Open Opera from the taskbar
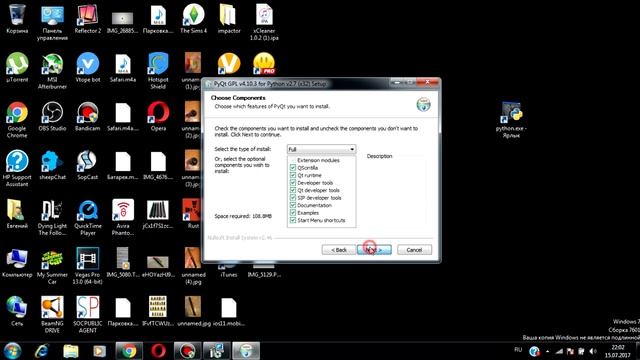 [x=158, y=351]
